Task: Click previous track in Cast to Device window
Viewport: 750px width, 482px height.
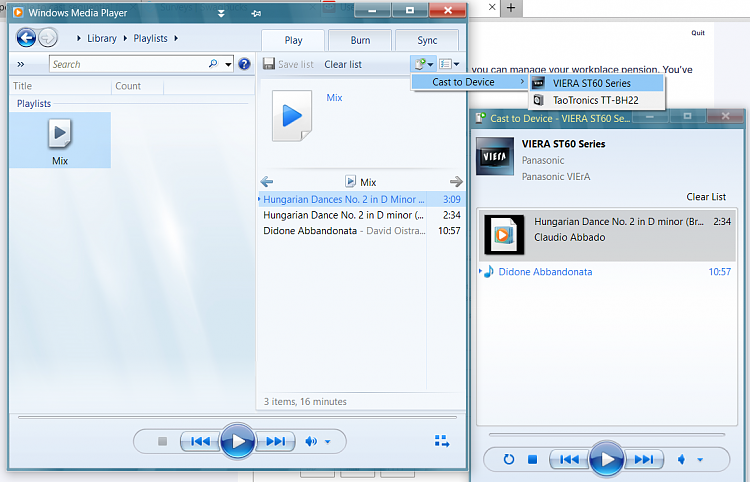Action: pos(568,459)
